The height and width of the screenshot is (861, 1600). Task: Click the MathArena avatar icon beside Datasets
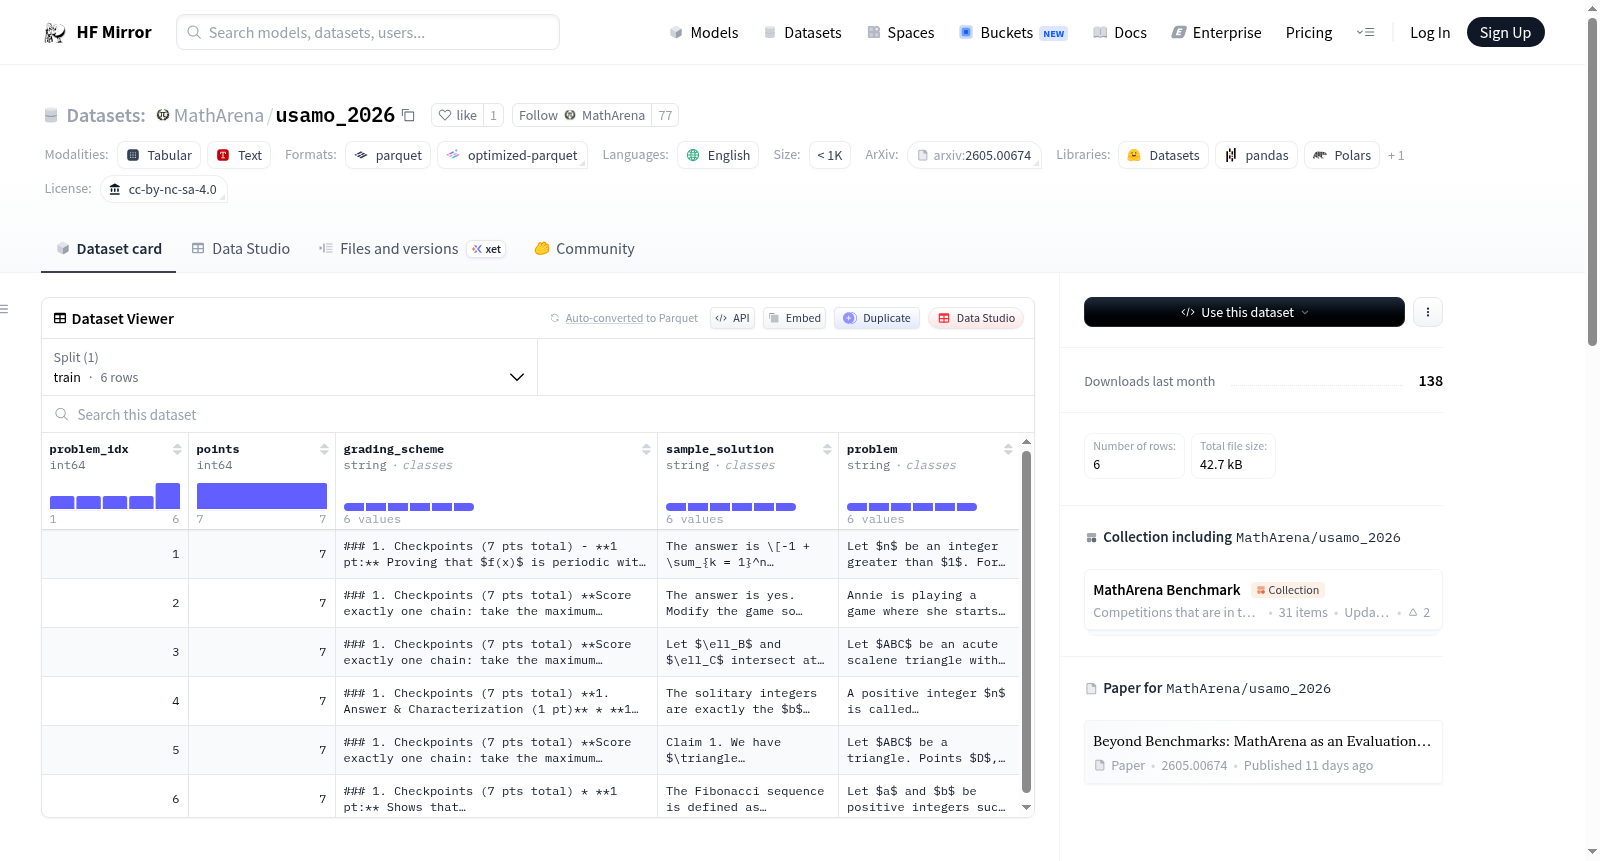163,115
